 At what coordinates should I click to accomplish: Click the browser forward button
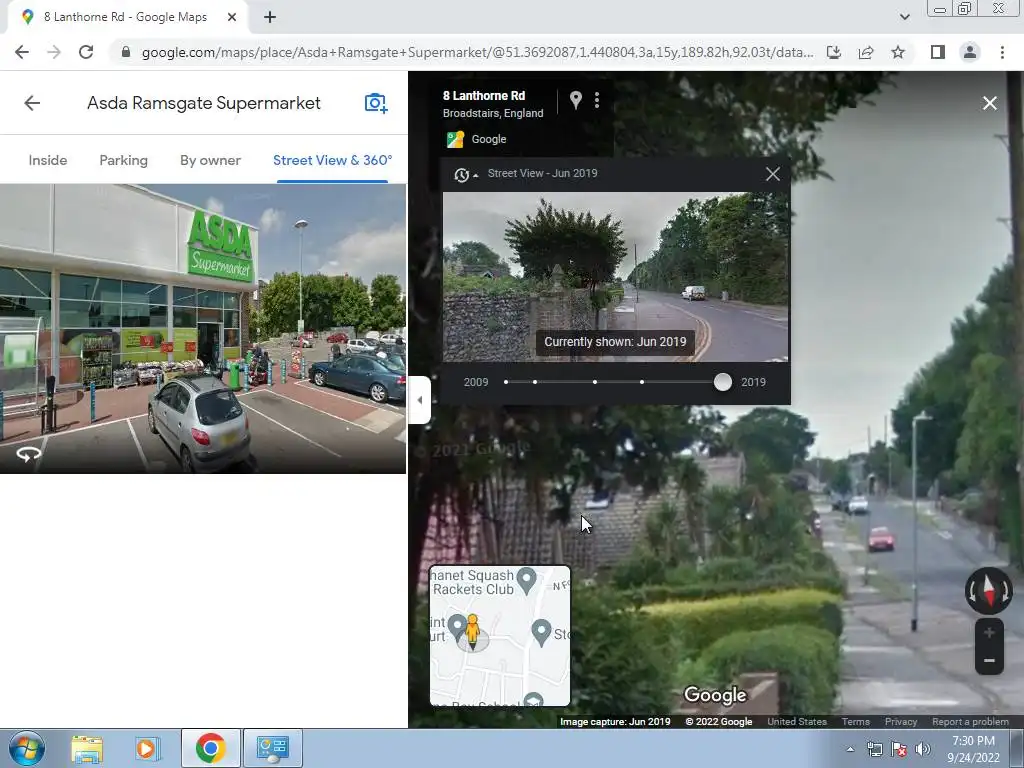tap(54, 52)
